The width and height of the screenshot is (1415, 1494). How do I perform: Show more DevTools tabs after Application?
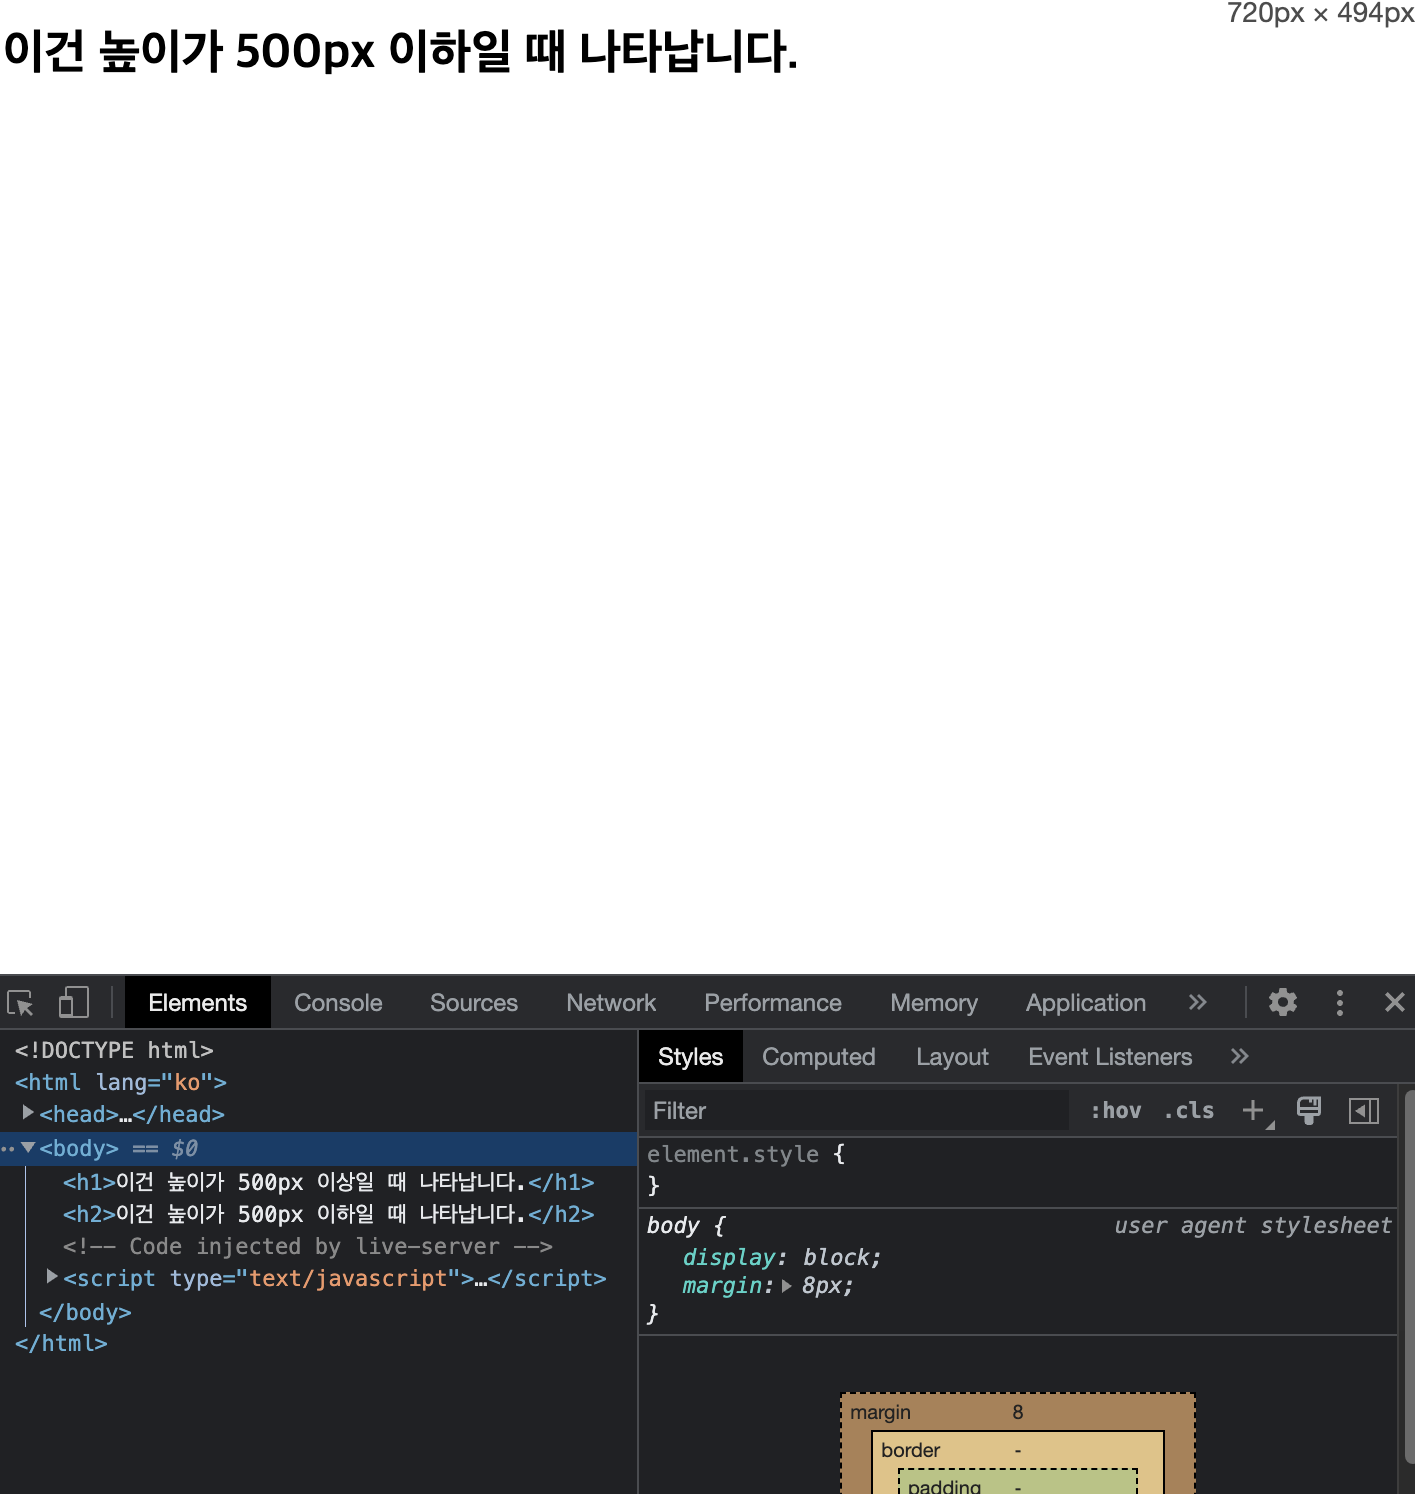click(x=1197, y=1002)
